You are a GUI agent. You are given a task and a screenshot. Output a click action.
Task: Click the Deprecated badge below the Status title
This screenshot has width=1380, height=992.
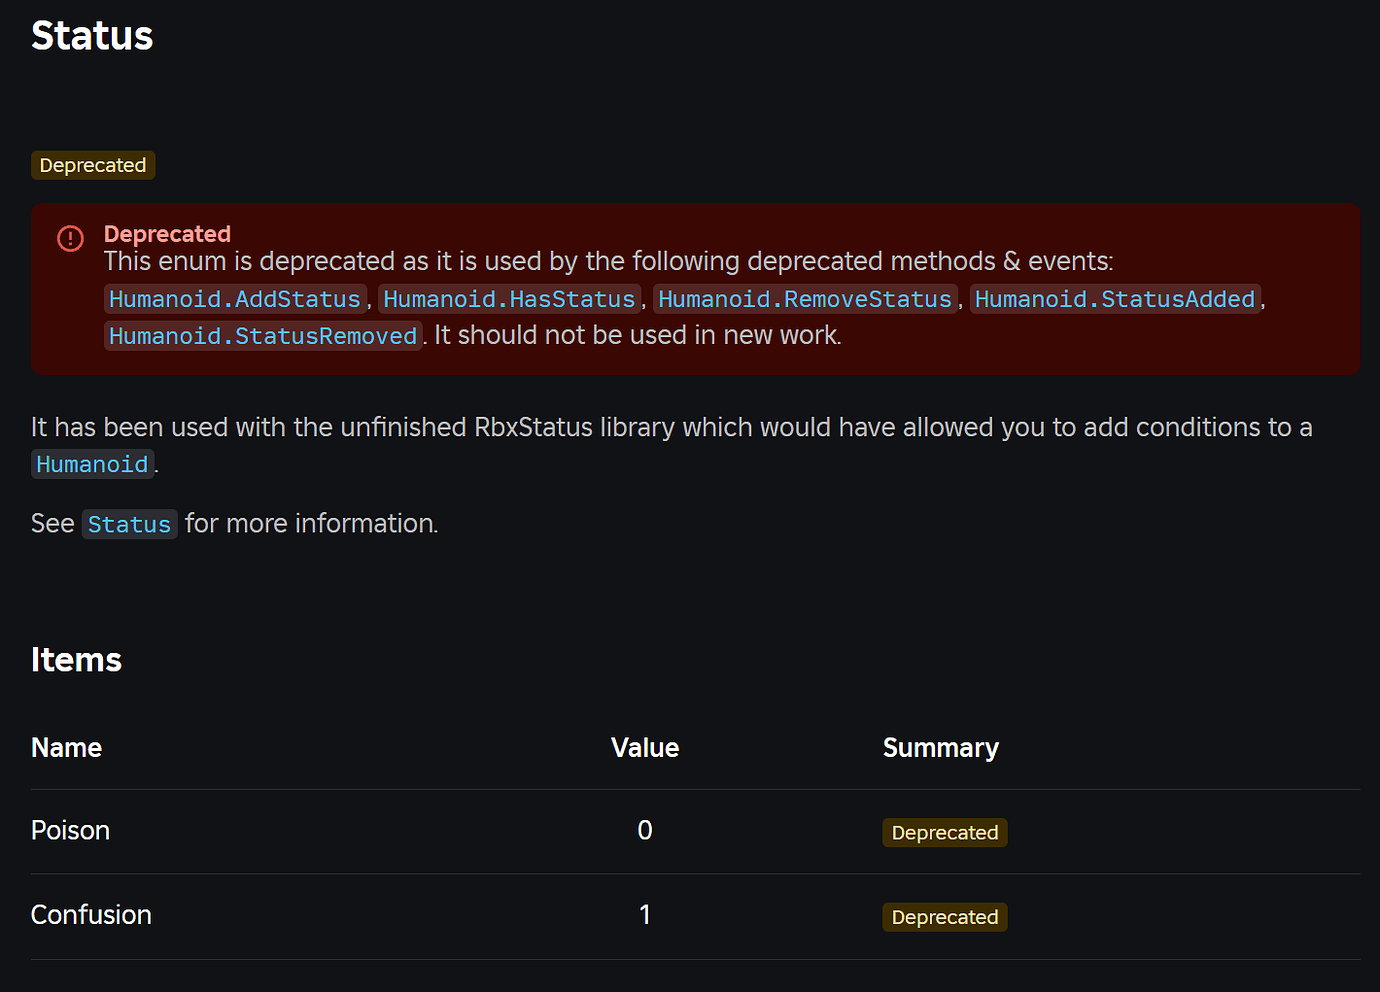point(93,165)
